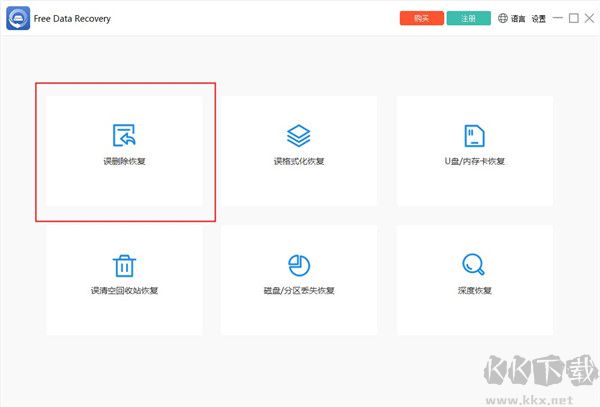Close the Free Data Recovery window
Image resolution: width=600 pixels, height=407 pixels.
click(589, 18)
